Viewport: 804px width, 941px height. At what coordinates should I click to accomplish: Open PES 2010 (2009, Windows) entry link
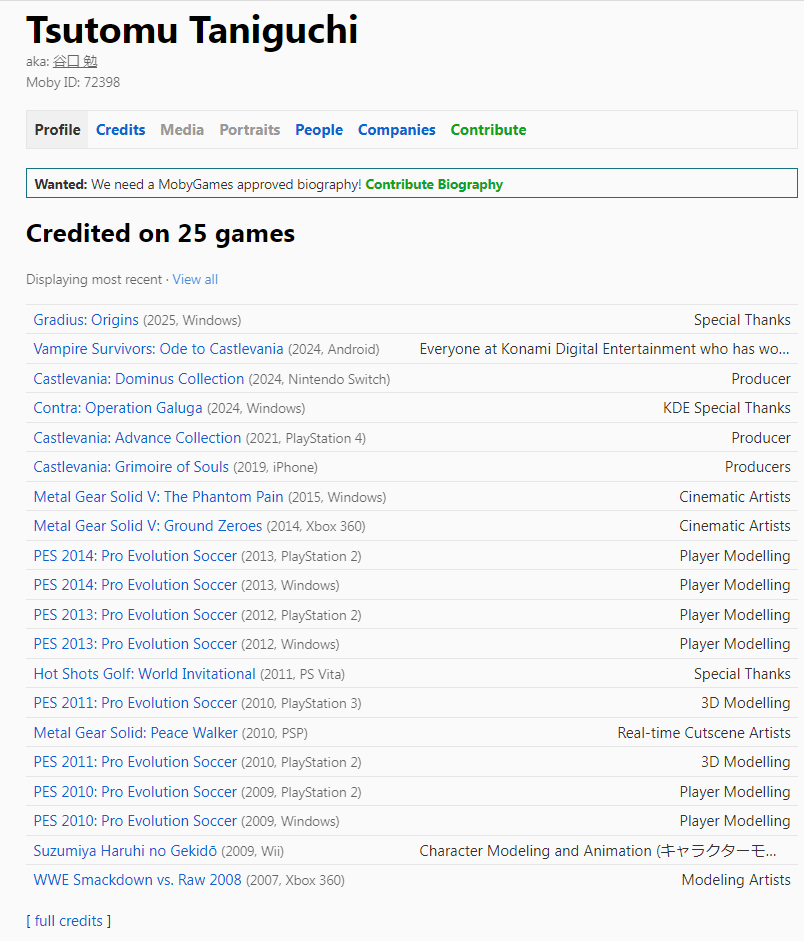coord(135,821)
